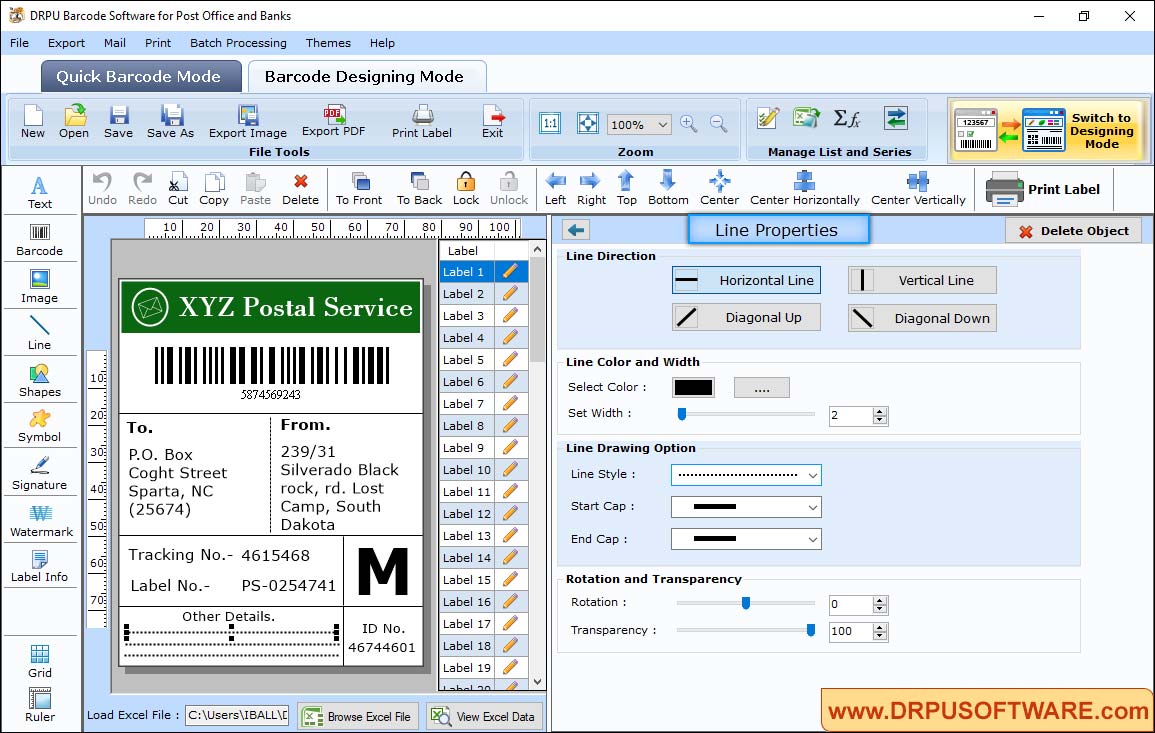
Task: Select the Text tool in sidebar
Action: point(40,193)
